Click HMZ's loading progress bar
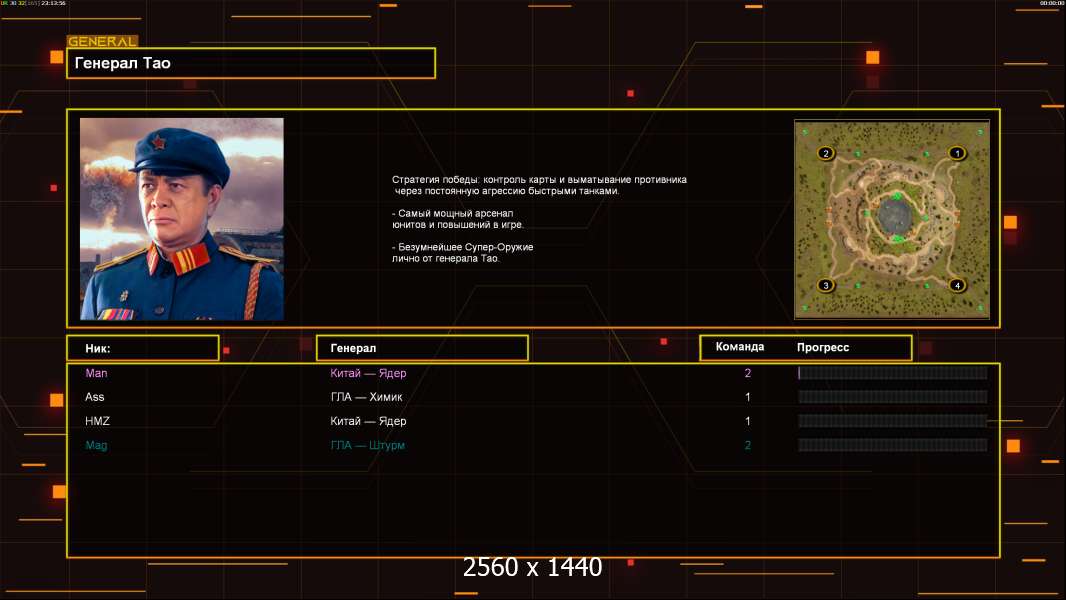 (x=893, y=421)
